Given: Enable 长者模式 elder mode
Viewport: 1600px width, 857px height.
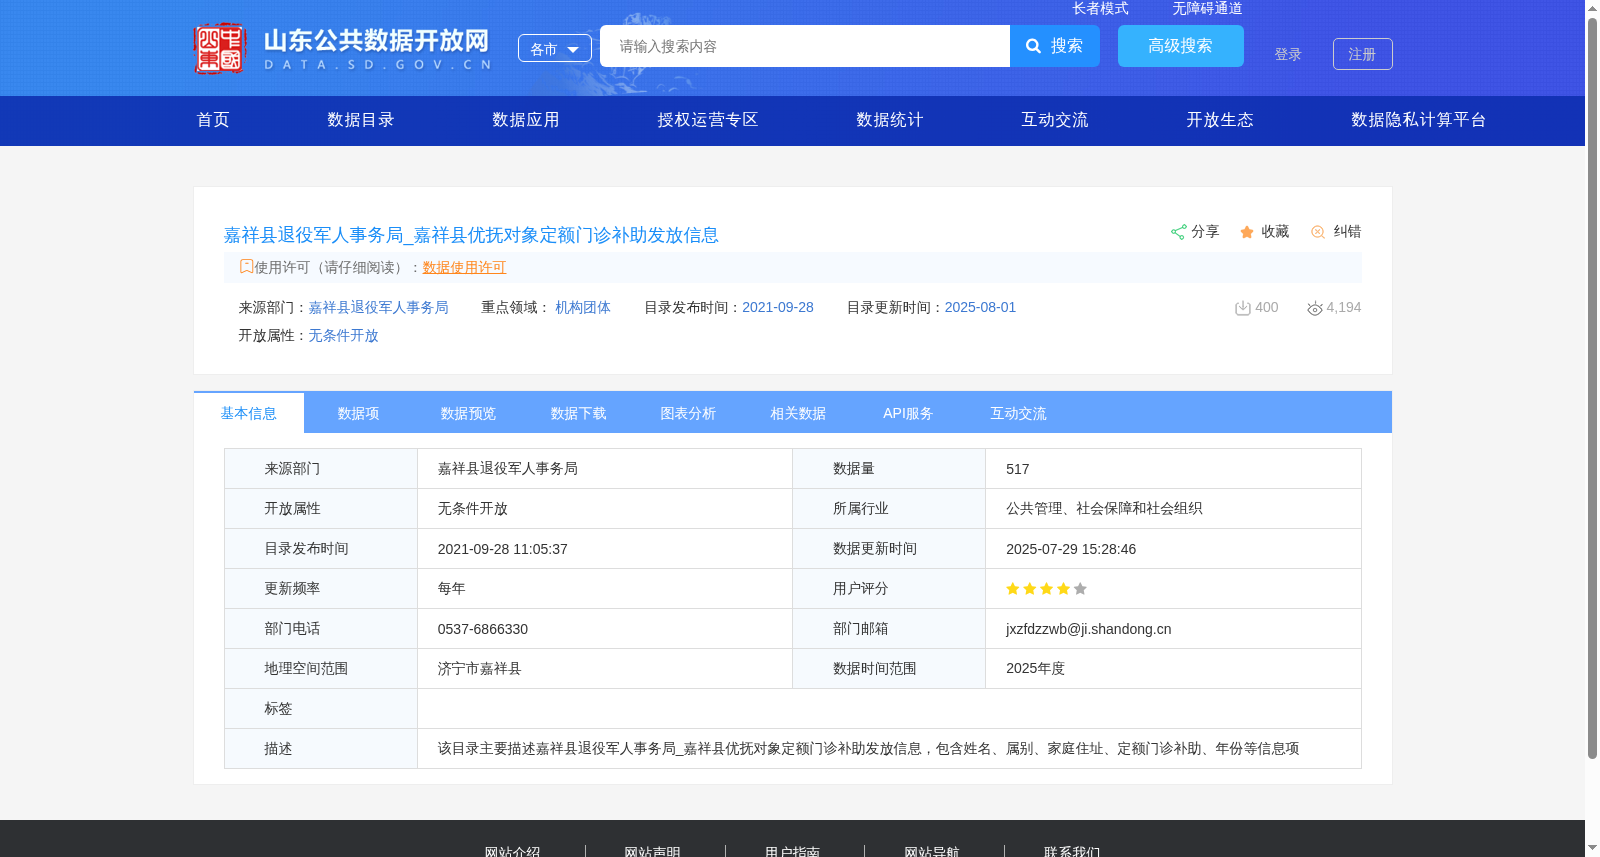Looking at the screenshot, I should coord(1100,8).
